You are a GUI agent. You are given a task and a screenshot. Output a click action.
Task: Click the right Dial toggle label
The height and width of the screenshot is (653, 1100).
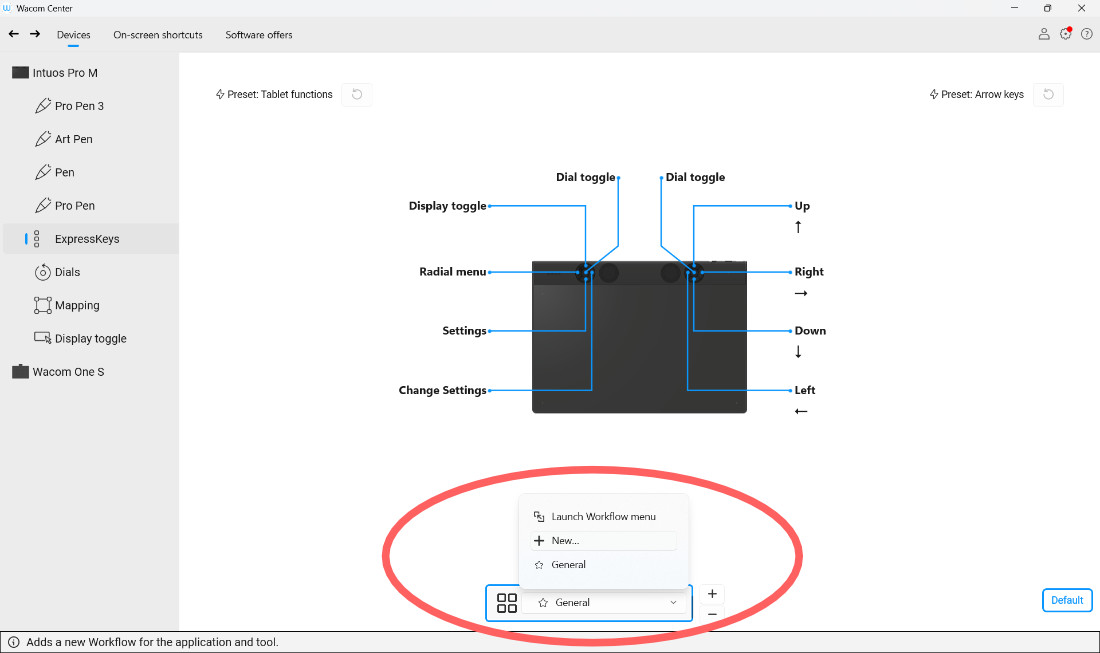tap(695, 177)
